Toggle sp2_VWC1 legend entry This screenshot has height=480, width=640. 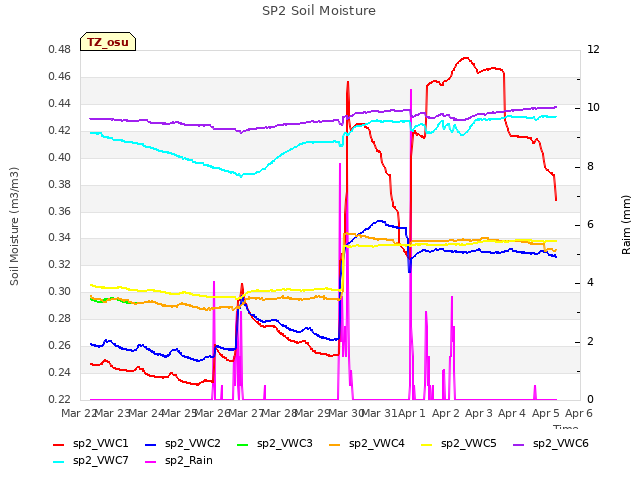[91, 444]
